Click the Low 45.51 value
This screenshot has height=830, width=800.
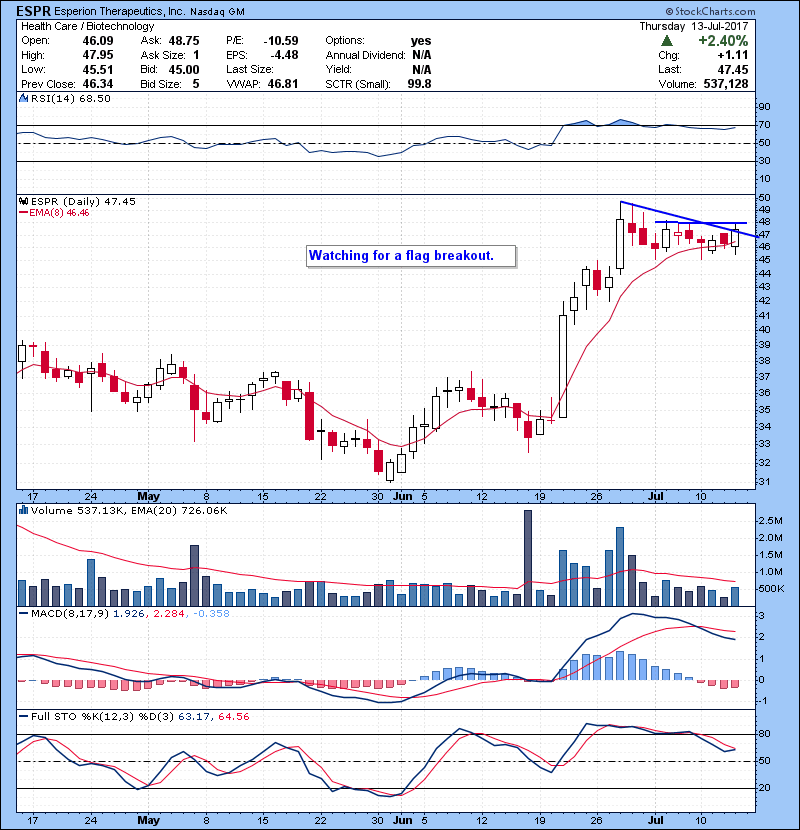[98, 69]
